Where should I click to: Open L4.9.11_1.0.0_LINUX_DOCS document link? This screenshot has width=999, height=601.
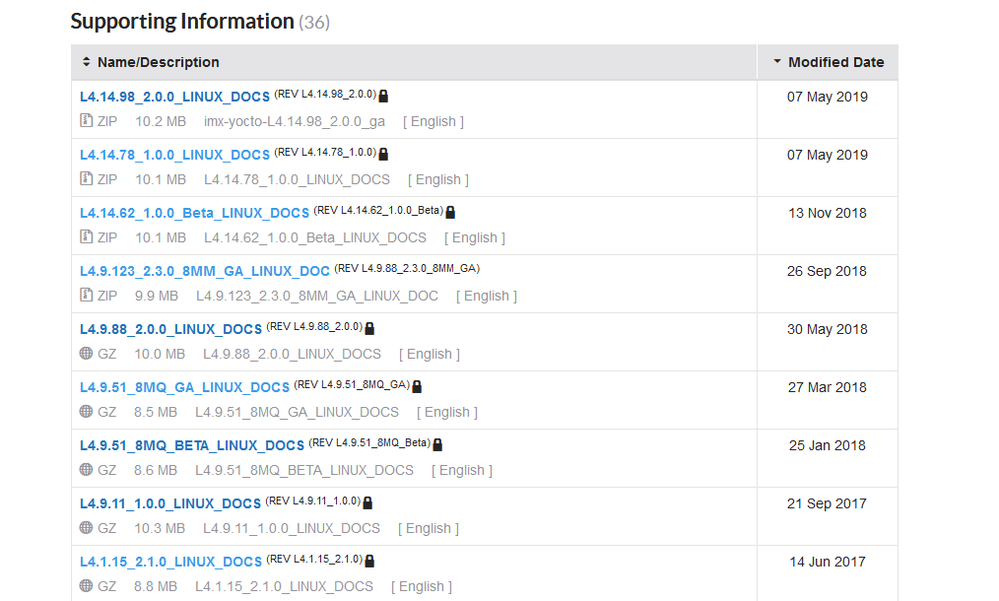pos(171,503)
